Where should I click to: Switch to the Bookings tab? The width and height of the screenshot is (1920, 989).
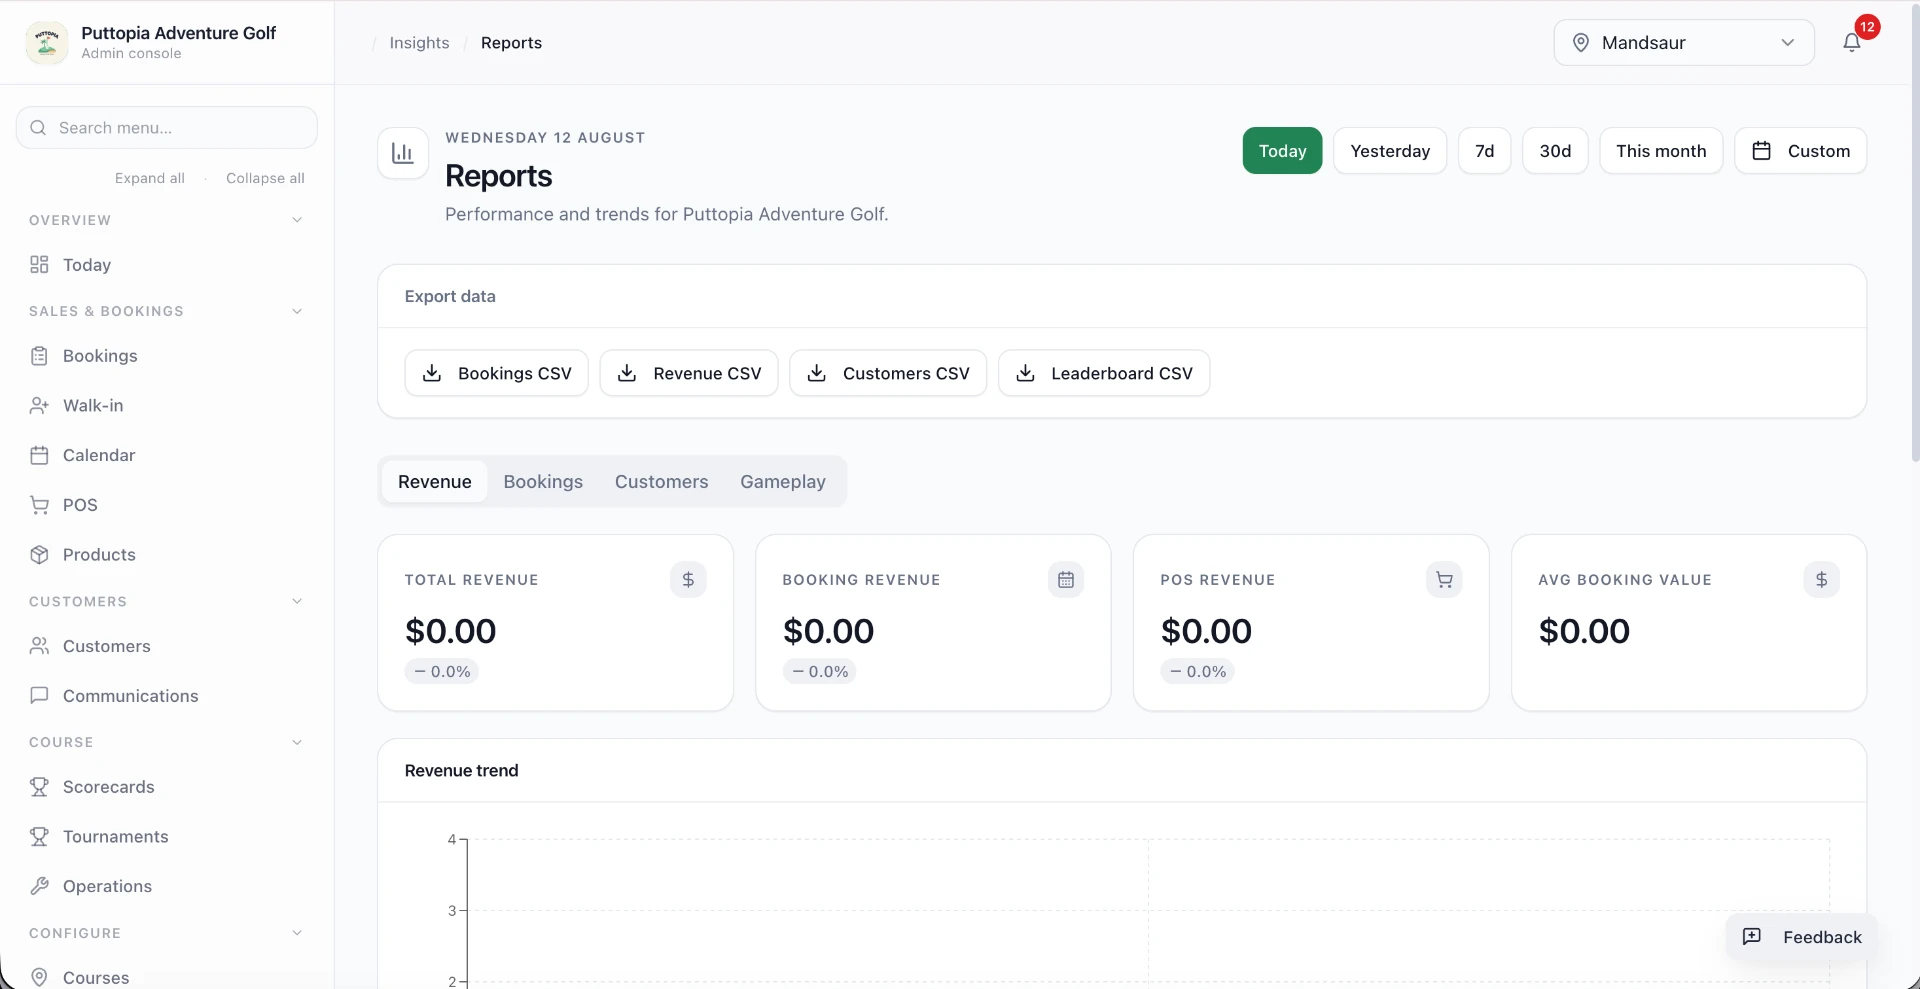coord(543,482)
